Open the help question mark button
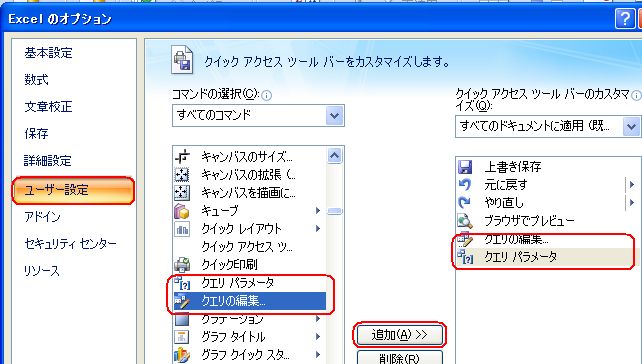The width and height of the screenshot is (642, 364). (x=625, y=19)
